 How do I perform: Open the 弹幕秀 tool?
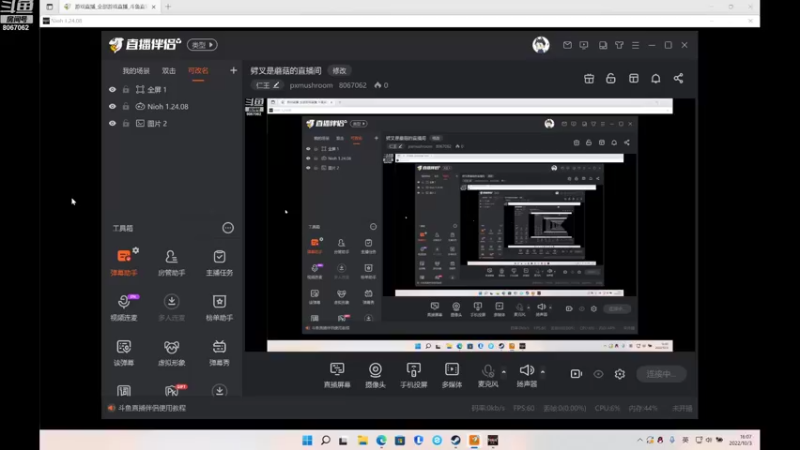pos(219,353)
